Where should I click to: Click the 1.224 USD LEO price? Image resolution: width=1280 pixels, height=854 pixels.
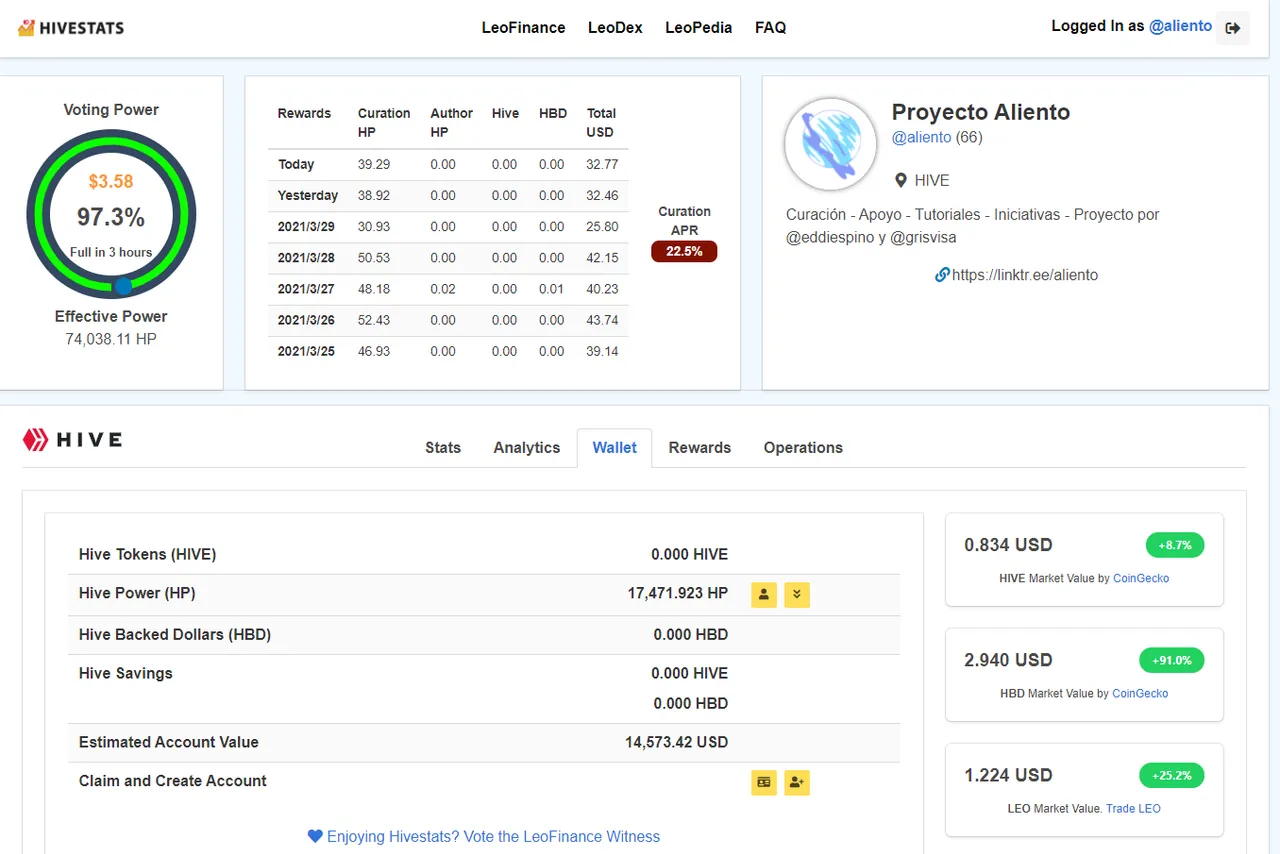[x=1008, y=775]
